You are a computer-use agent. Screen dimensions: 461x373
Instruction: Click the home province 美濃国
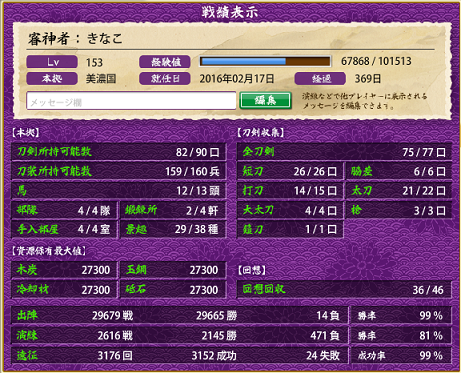coord(101,79)
